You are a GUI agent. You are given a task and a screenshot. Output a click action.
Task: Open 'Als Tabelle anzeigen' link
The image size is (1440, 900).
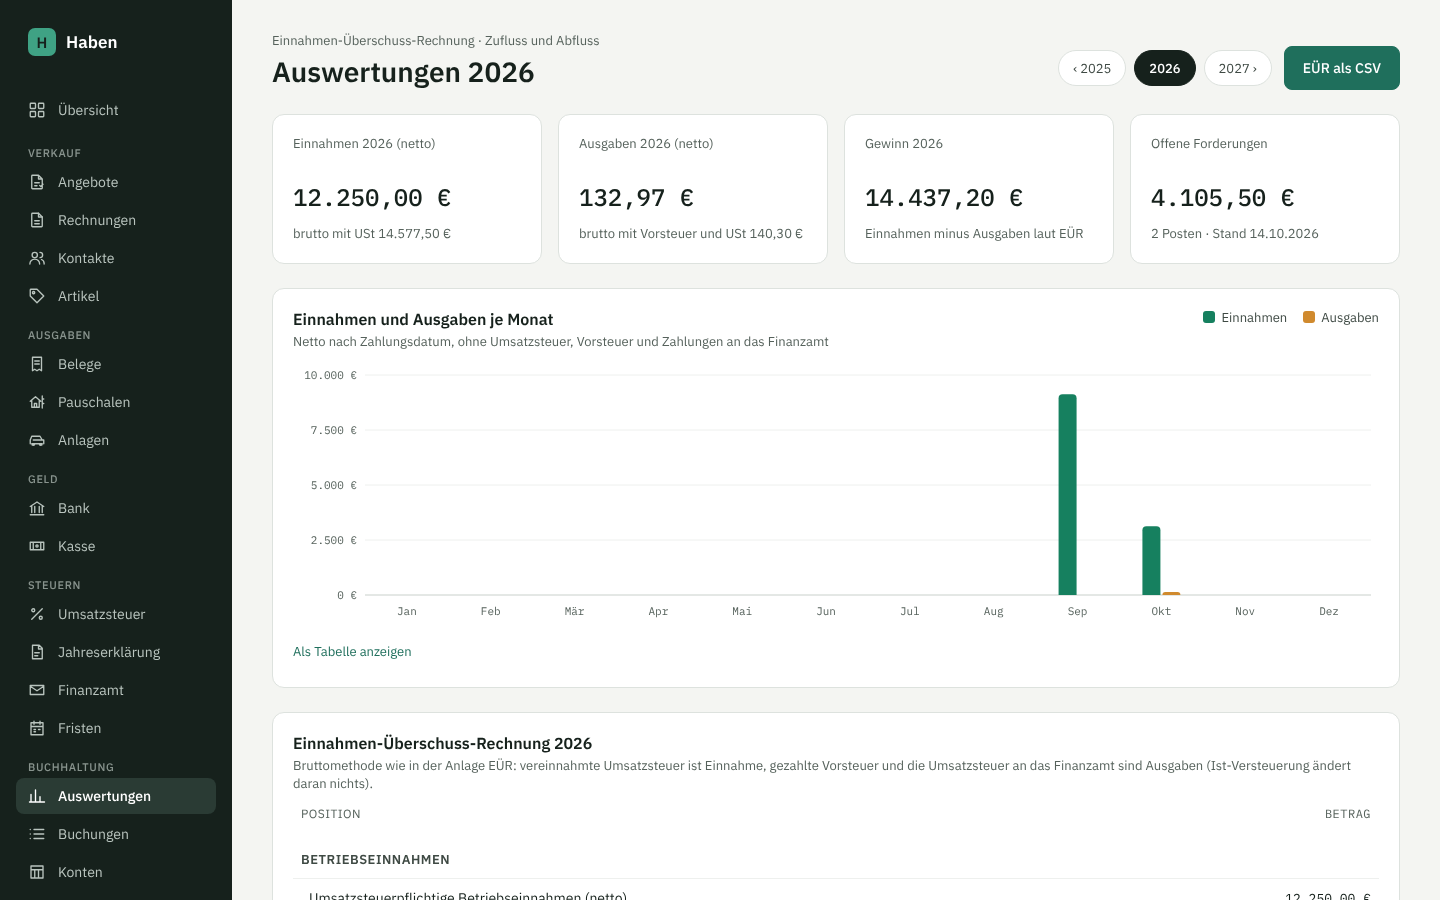tap(352, 652)
